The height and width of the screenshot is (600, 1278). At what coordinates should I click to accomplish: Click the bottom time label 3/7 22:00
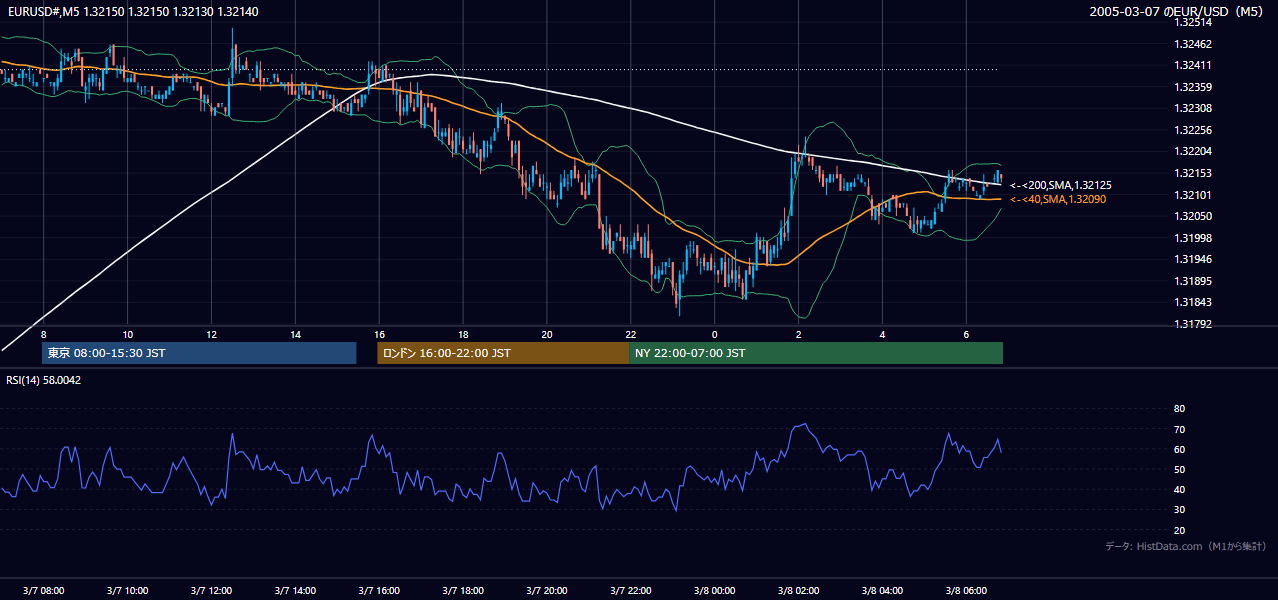click(x=631, y=591)
